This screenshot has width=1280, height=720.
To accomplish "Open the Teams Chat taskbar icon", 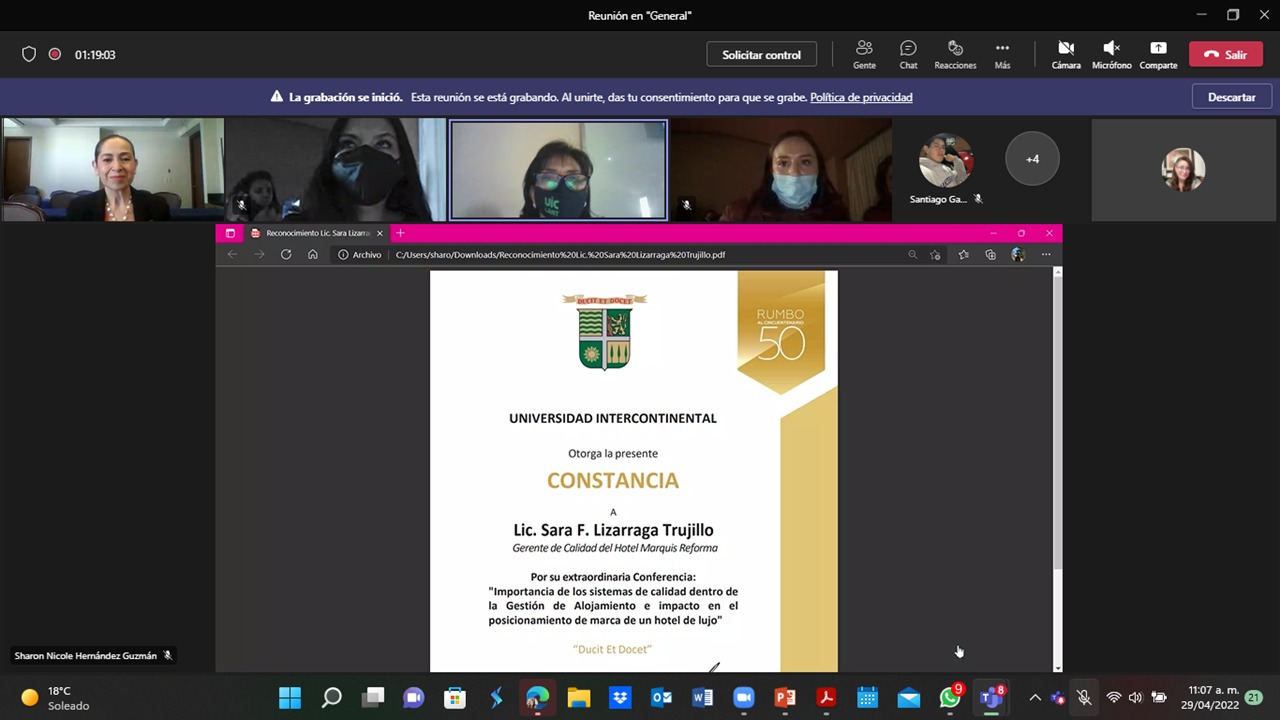I will 414,697.
